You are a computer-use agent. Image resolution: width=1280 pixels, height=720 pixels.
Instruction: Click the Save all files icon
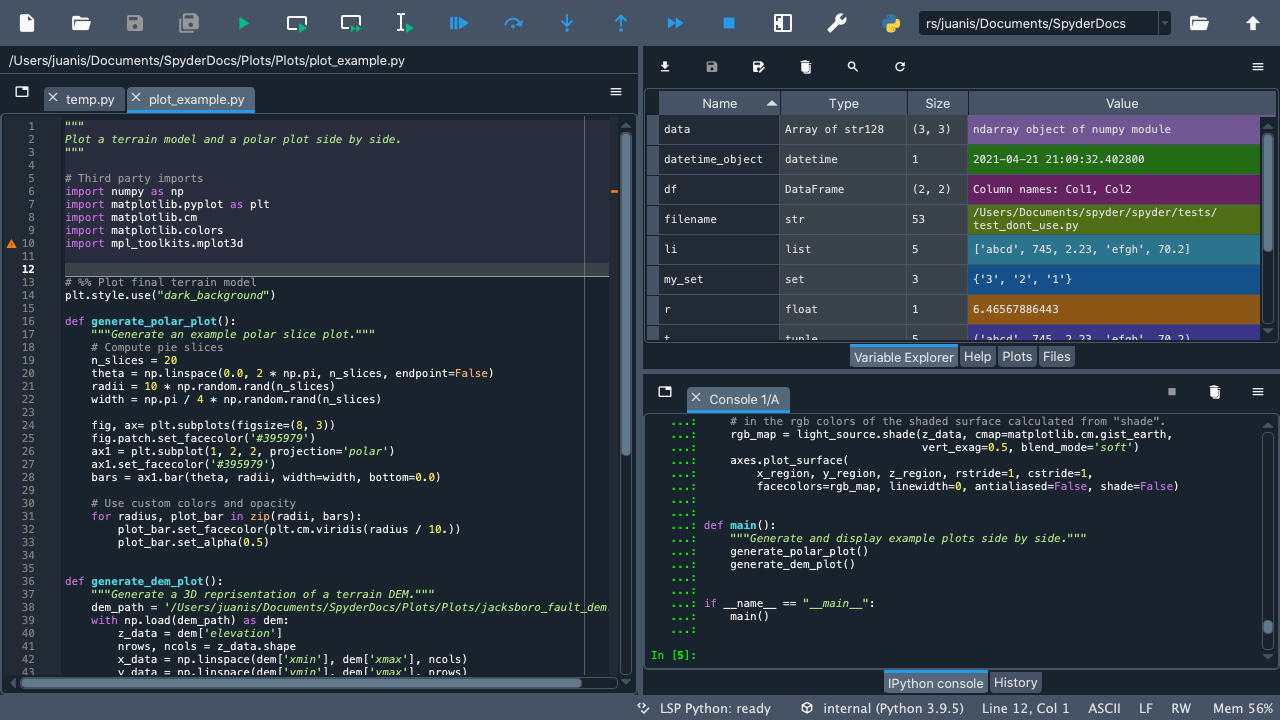(189, 23)
